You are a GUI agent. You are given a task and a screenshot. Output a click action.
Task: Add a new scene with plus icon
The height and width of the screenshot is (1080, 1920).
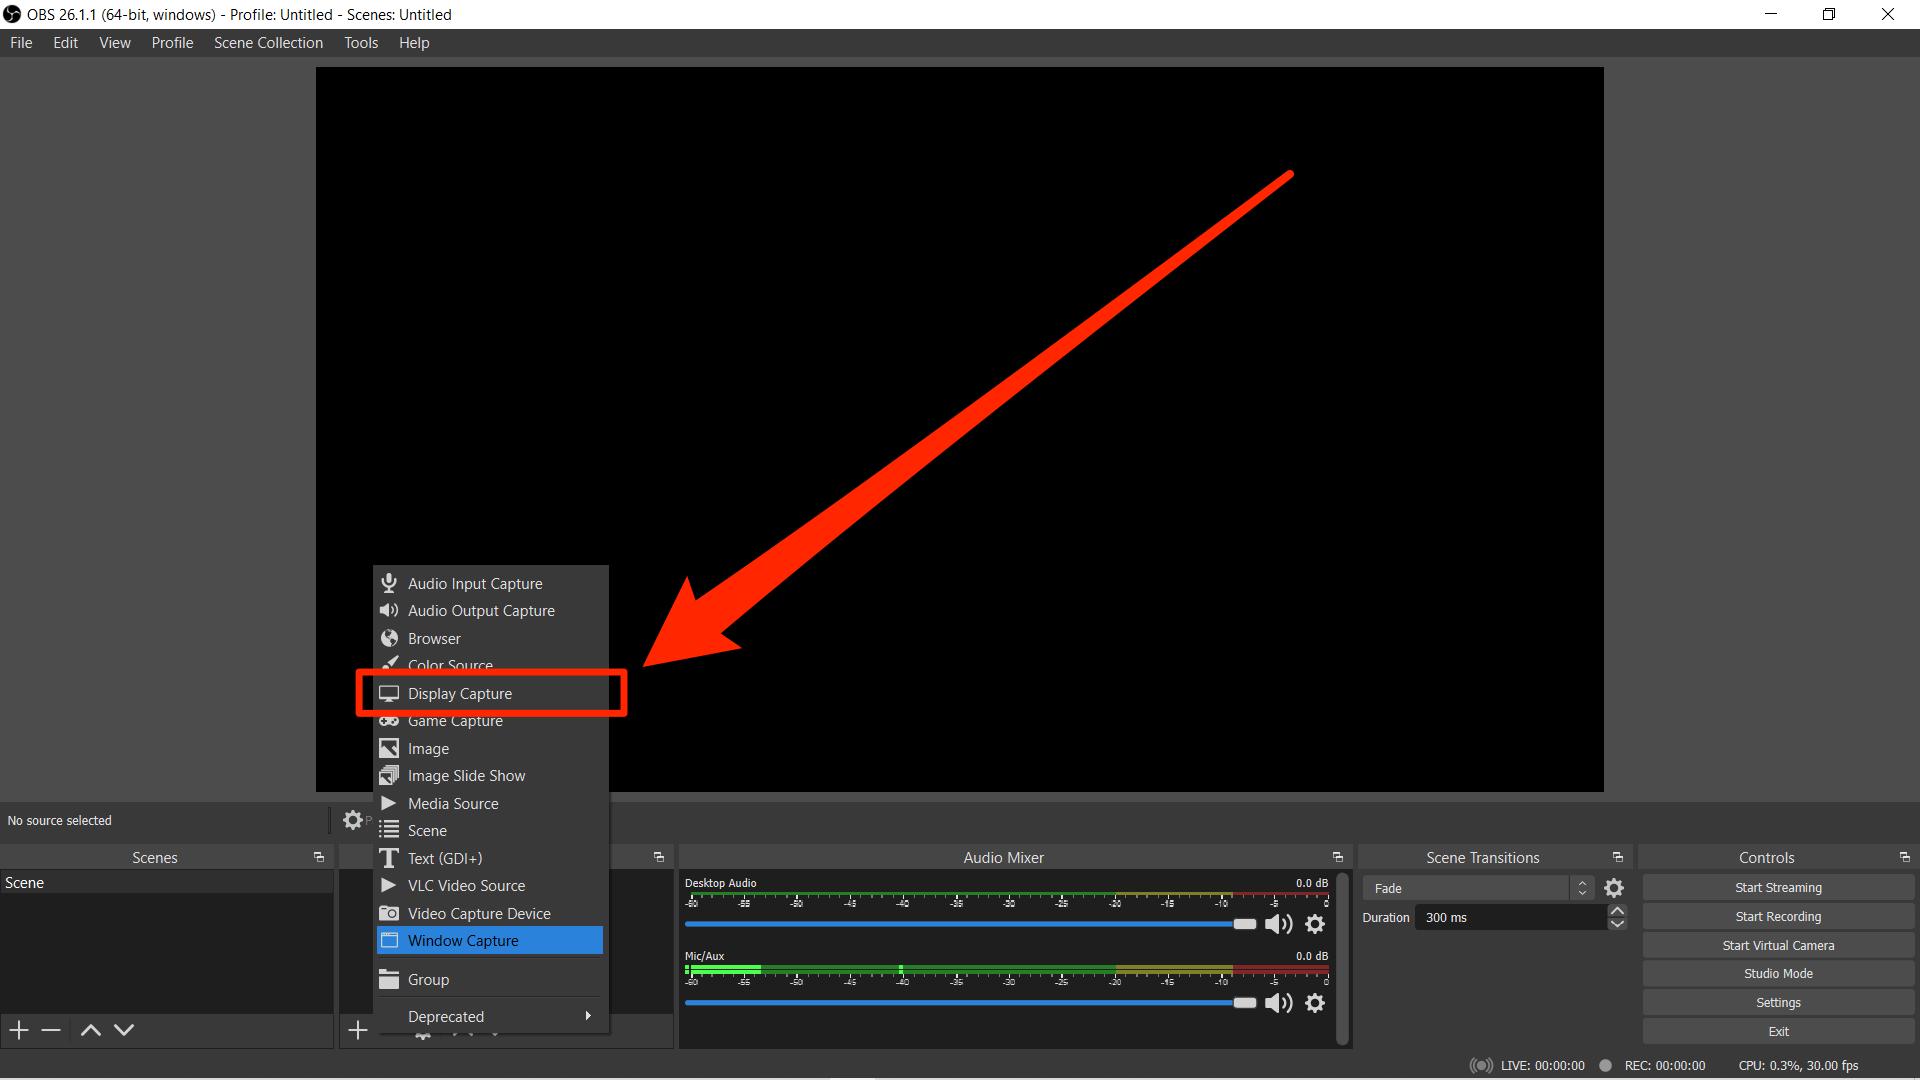tap(19, 1030)
